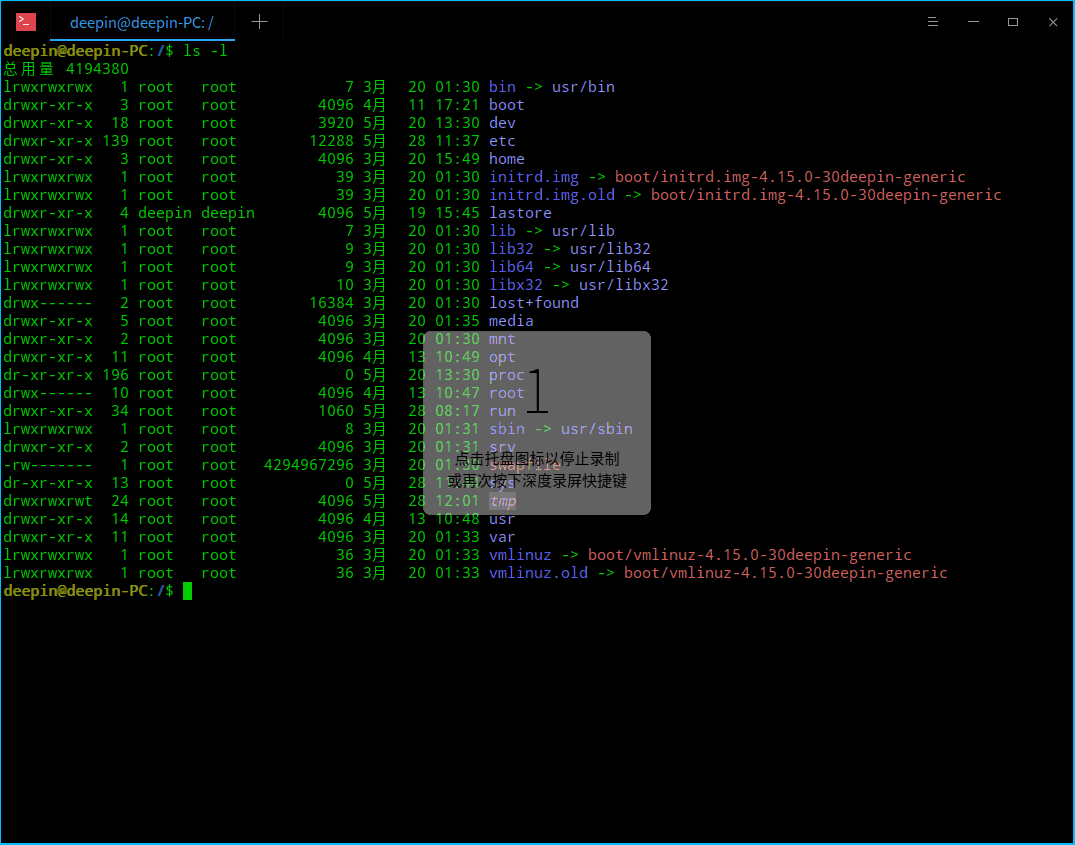Click the 'deepin deepin' owner of lastore
1075x845 pixels.
196,212
